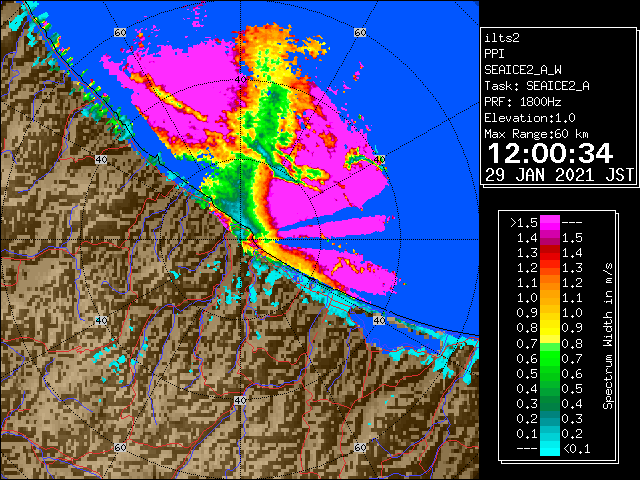Click the '40' label due south of radar
This screenshot has height=480, width=640.
(240, 400)
